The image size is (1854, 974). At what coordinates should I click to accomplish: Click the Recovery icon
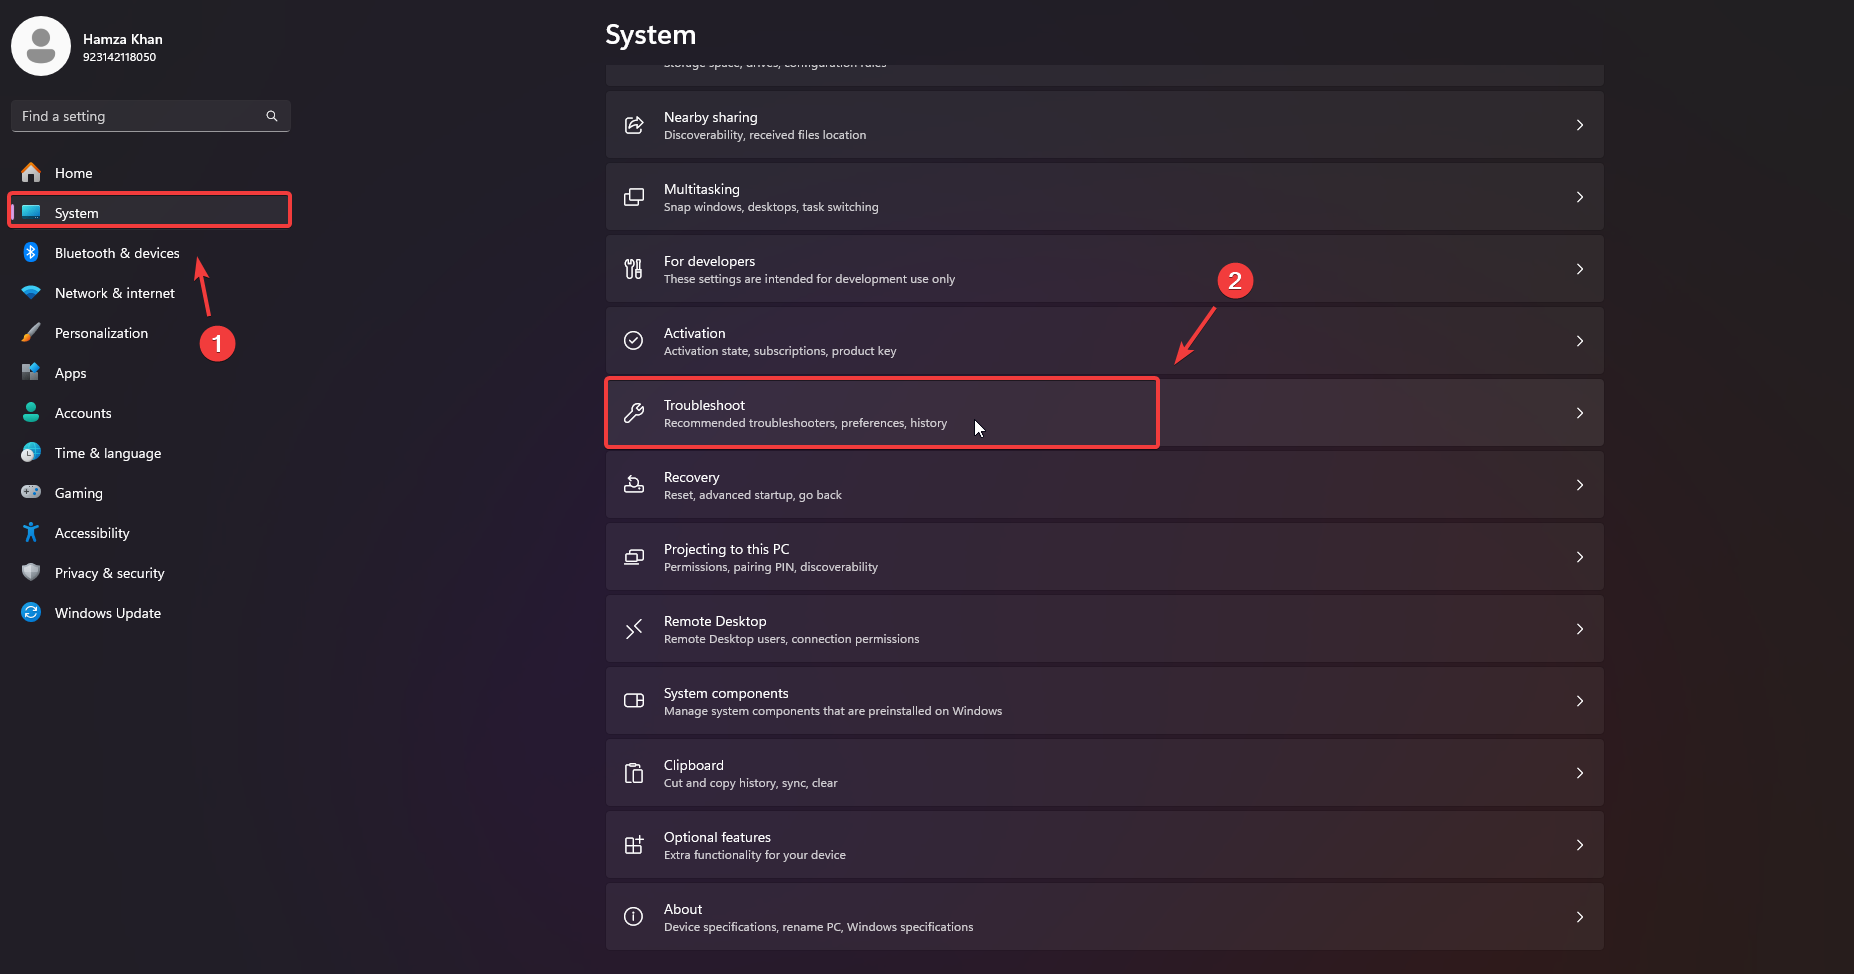tap(634, 485)
